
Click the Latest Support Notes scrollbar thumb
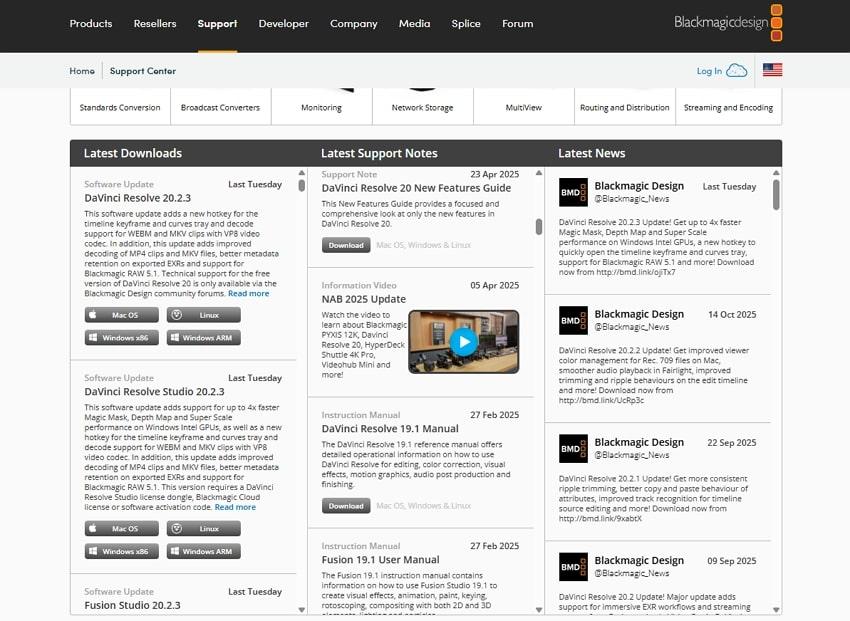(x=539, y=227)
